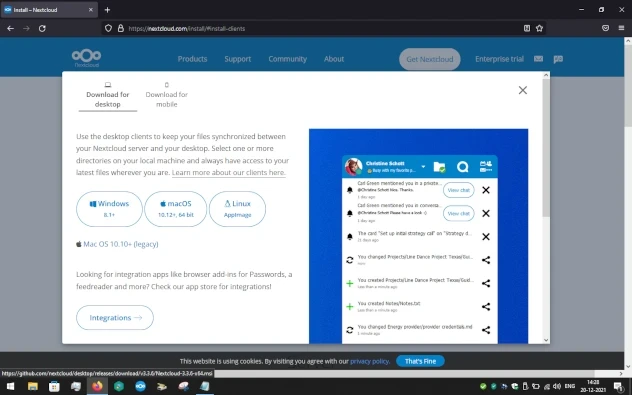Open the privacy policy link

click(x=370, y=361)
